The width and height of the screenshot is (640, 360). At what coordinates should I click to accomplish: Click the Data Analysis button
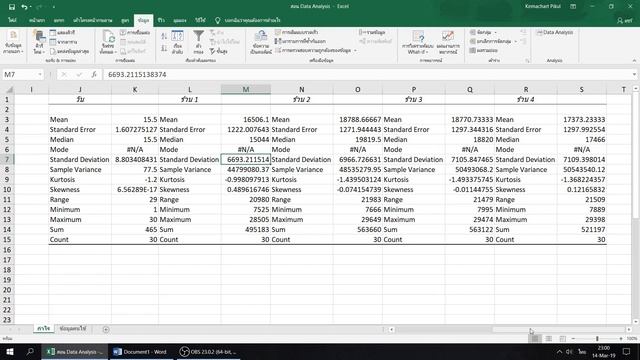[x=554, y=32]
